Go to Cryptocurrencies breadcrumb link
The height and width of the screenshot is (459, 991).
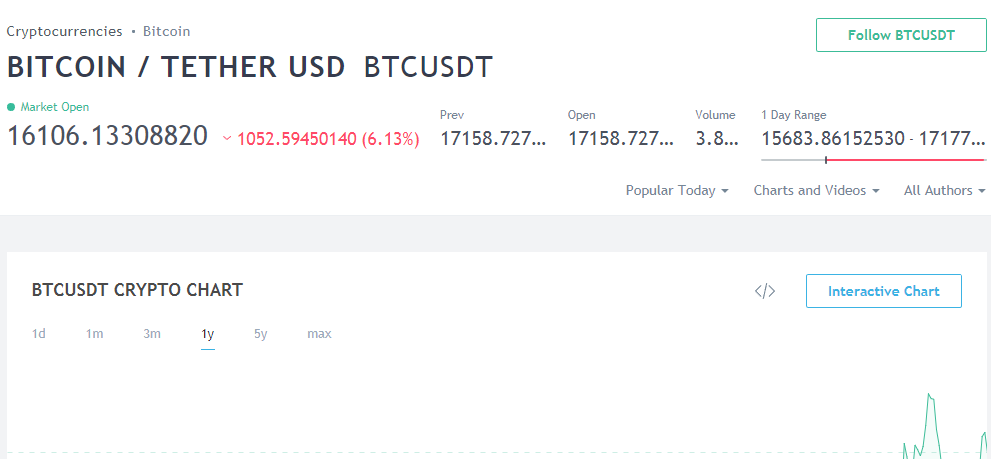coord(64,31)
